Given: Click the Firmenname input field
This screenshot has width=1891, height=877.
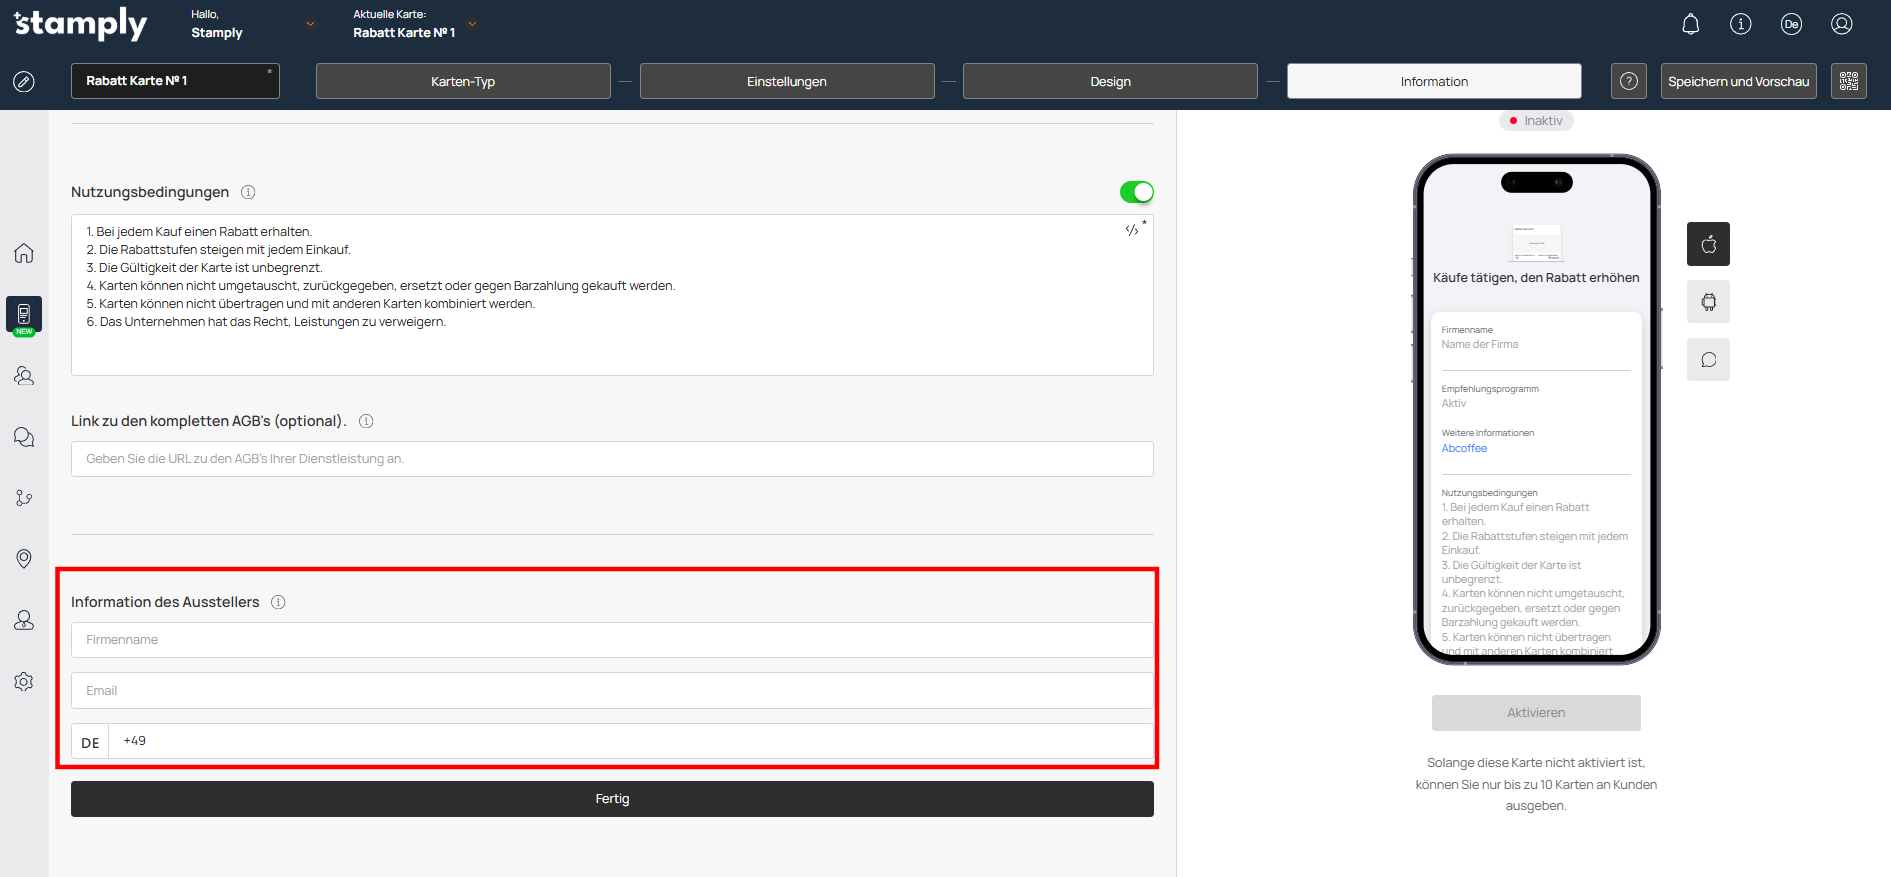Looking at the screenshot, I should click(612, 640).
